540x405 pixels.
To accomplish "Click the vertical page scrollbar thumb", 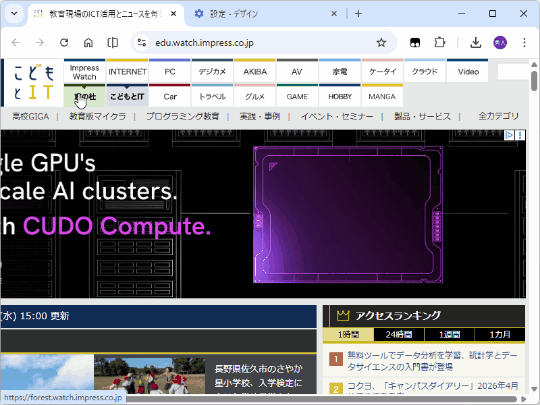I will click(x=534, y=81).
